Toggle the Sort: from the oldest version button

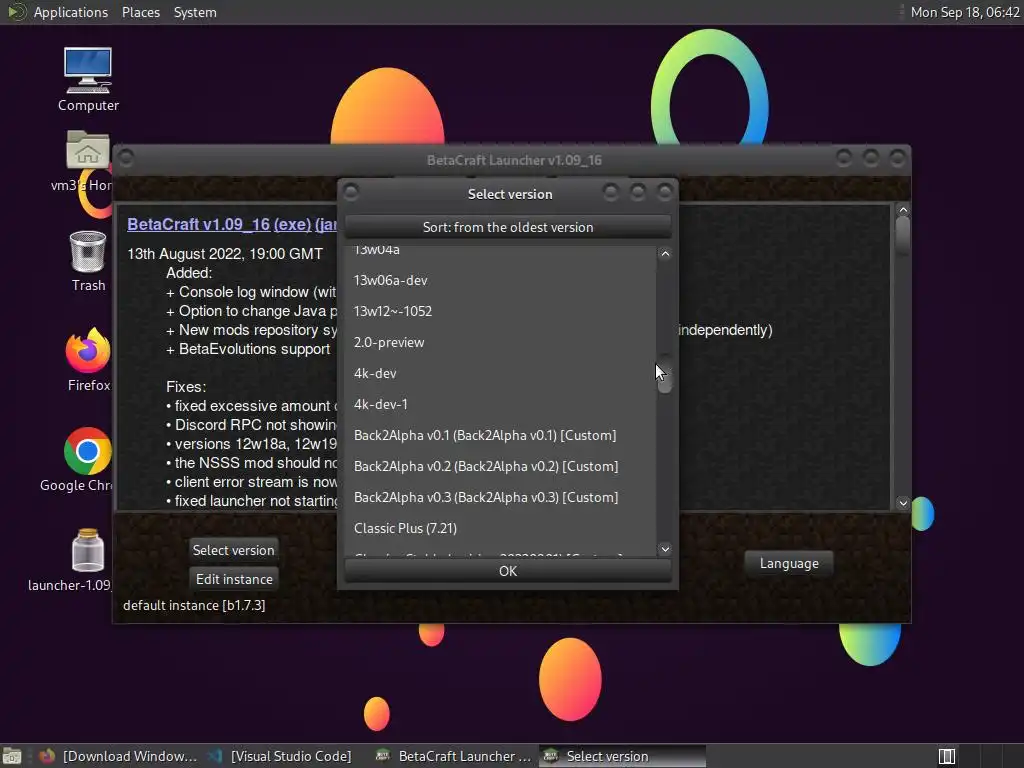pos(507,227)
